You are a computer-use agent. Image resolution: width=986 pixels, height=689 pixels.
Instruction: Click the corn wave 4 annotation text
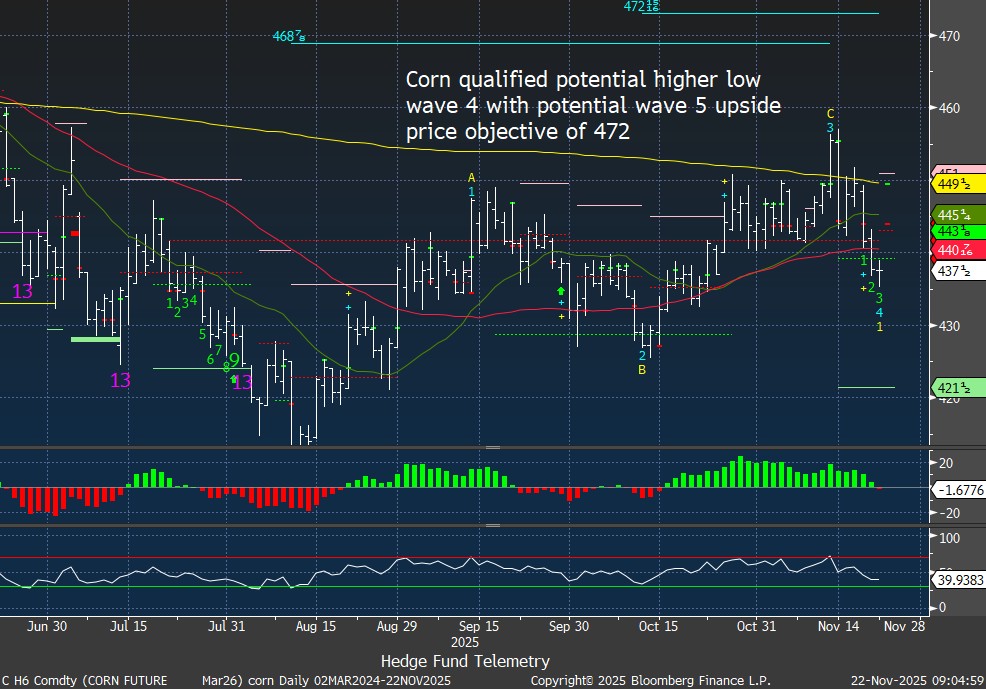[x=593, y=105]
